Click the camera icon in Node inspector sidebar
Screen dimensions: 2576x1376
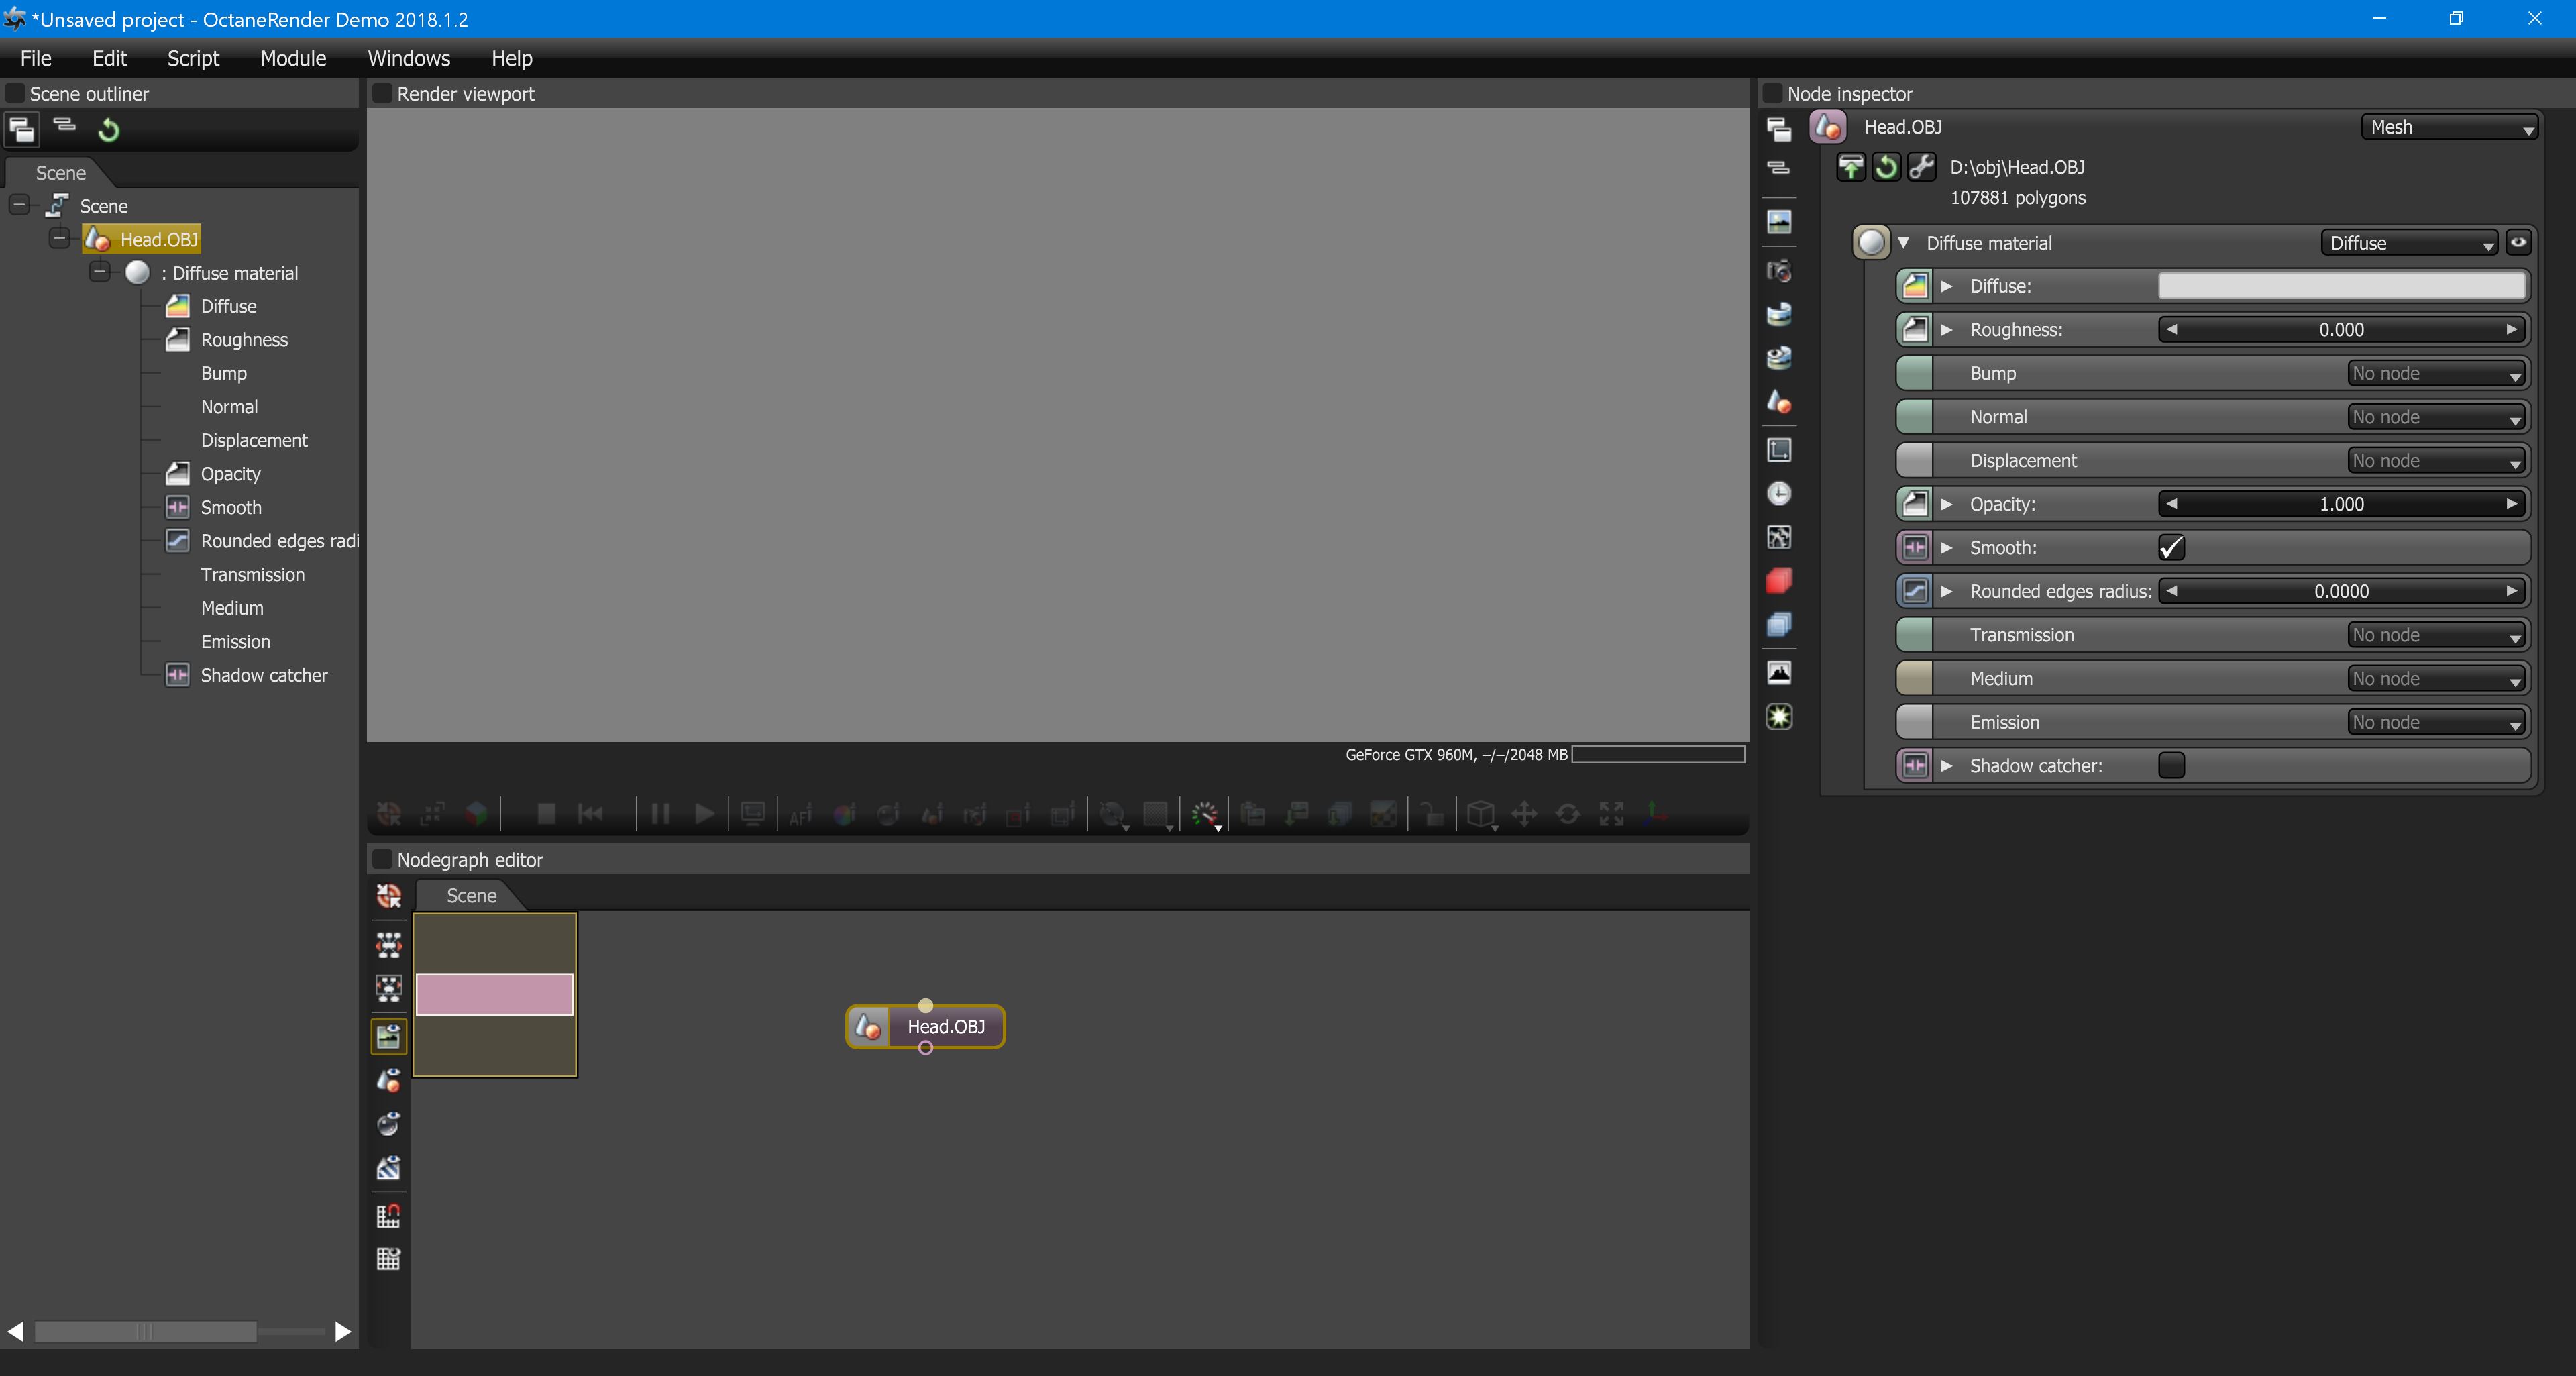click(x=1779, y=271)
